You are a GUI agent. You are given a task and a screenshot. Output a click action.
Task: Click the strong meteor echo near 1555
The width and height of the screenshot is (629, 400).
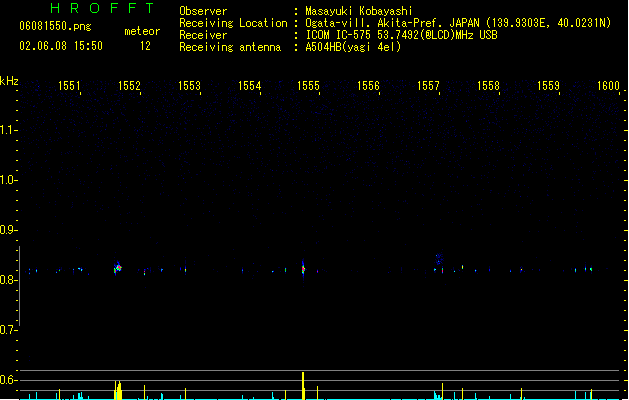[x=303, y=269]
